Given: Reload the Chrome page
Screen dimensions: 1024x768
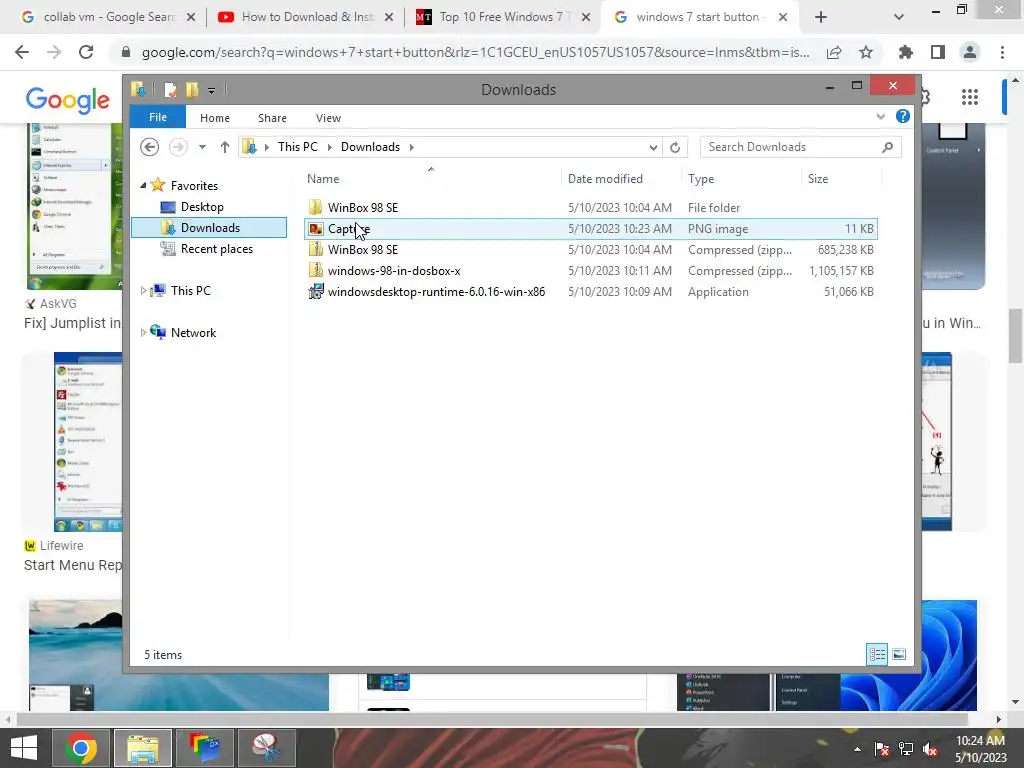Looking at the screenshot, I should coord(86,52).
